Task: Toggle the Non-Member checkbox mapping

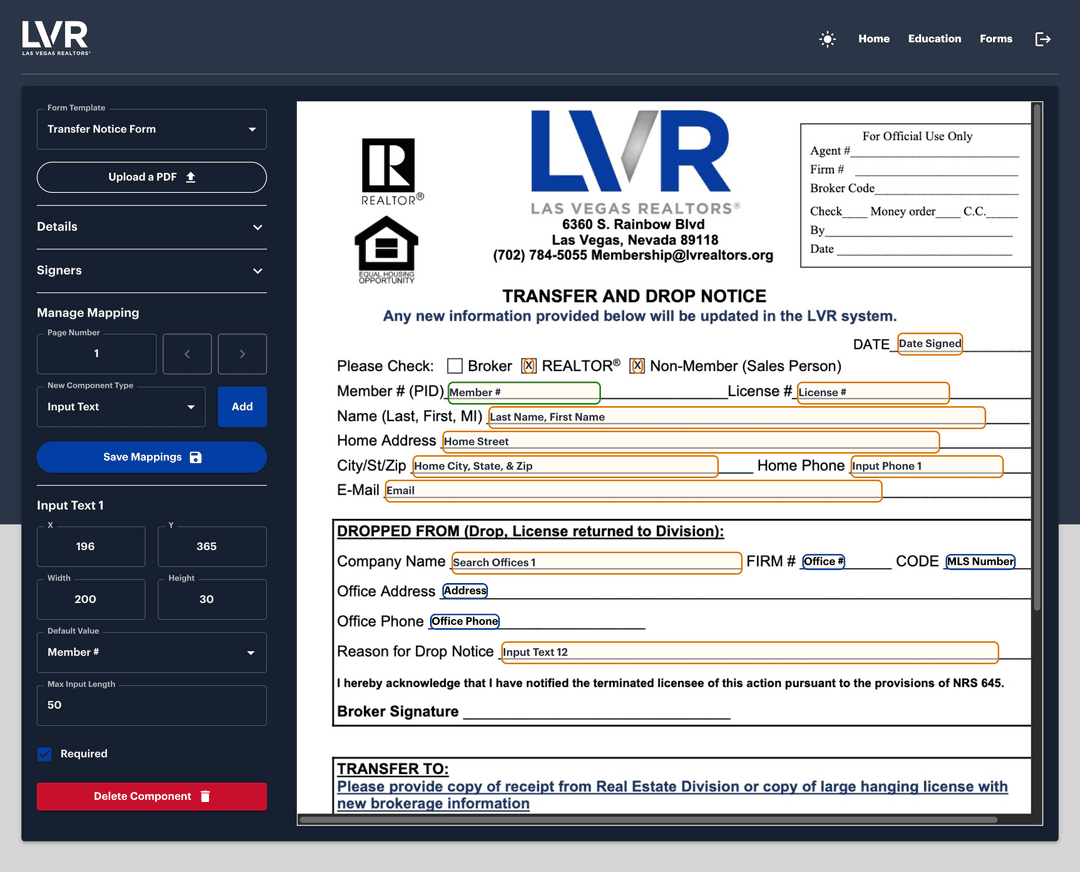Action: tap(637, 366)
